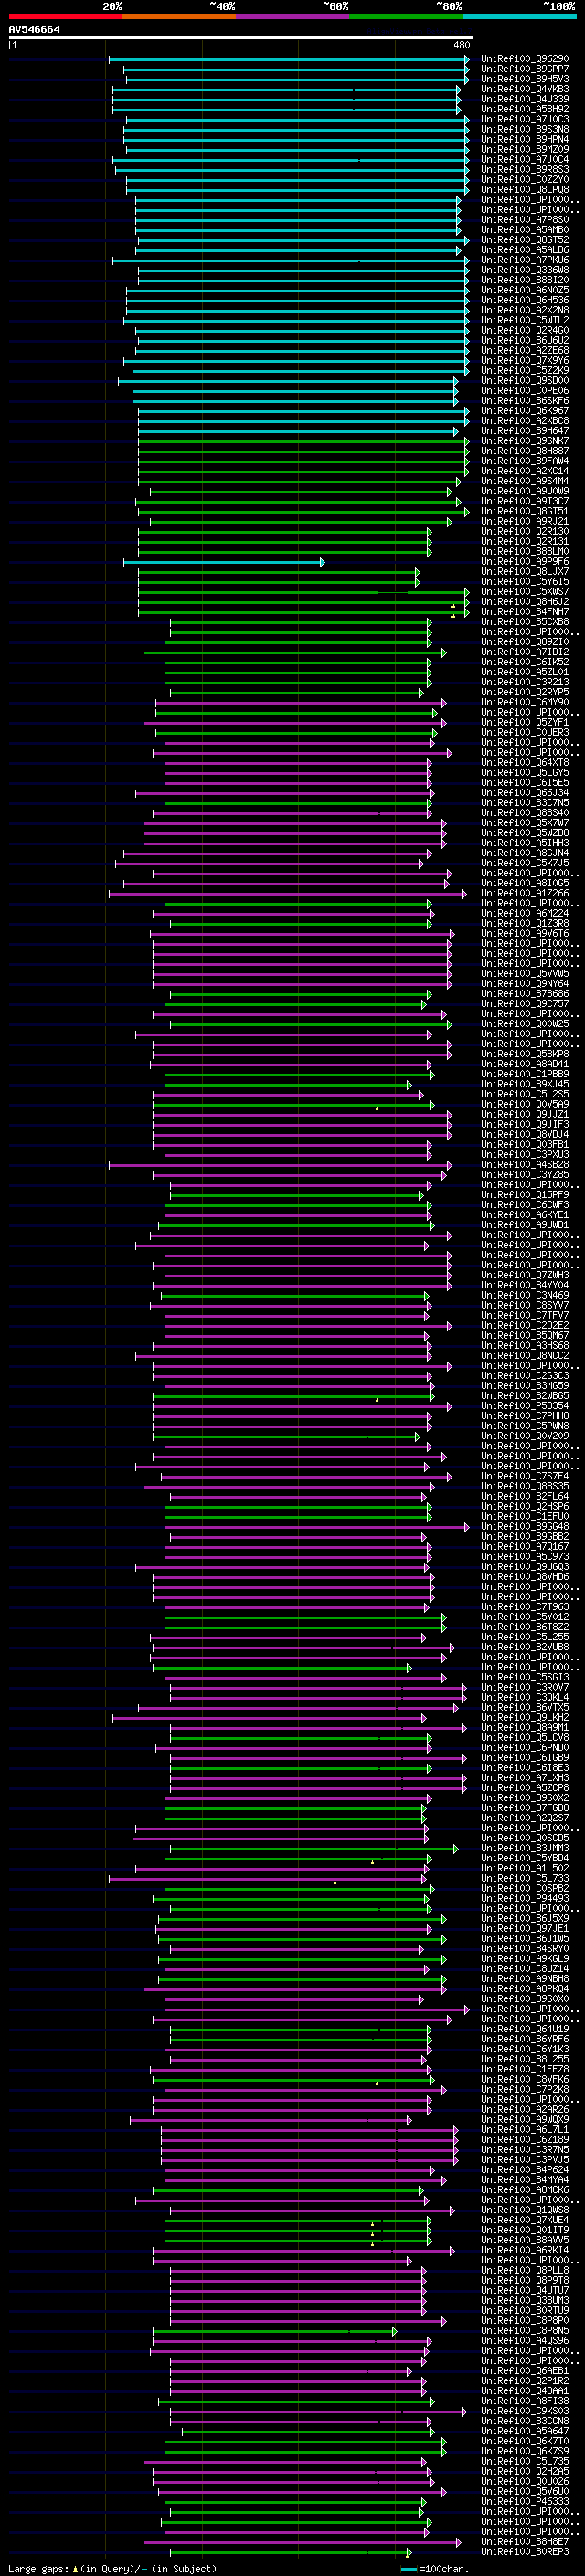Image resolution: width=585 pixels, height=2576 pixels.
Task: Click label UniRef100_C5XWS7
Action: 525,592
